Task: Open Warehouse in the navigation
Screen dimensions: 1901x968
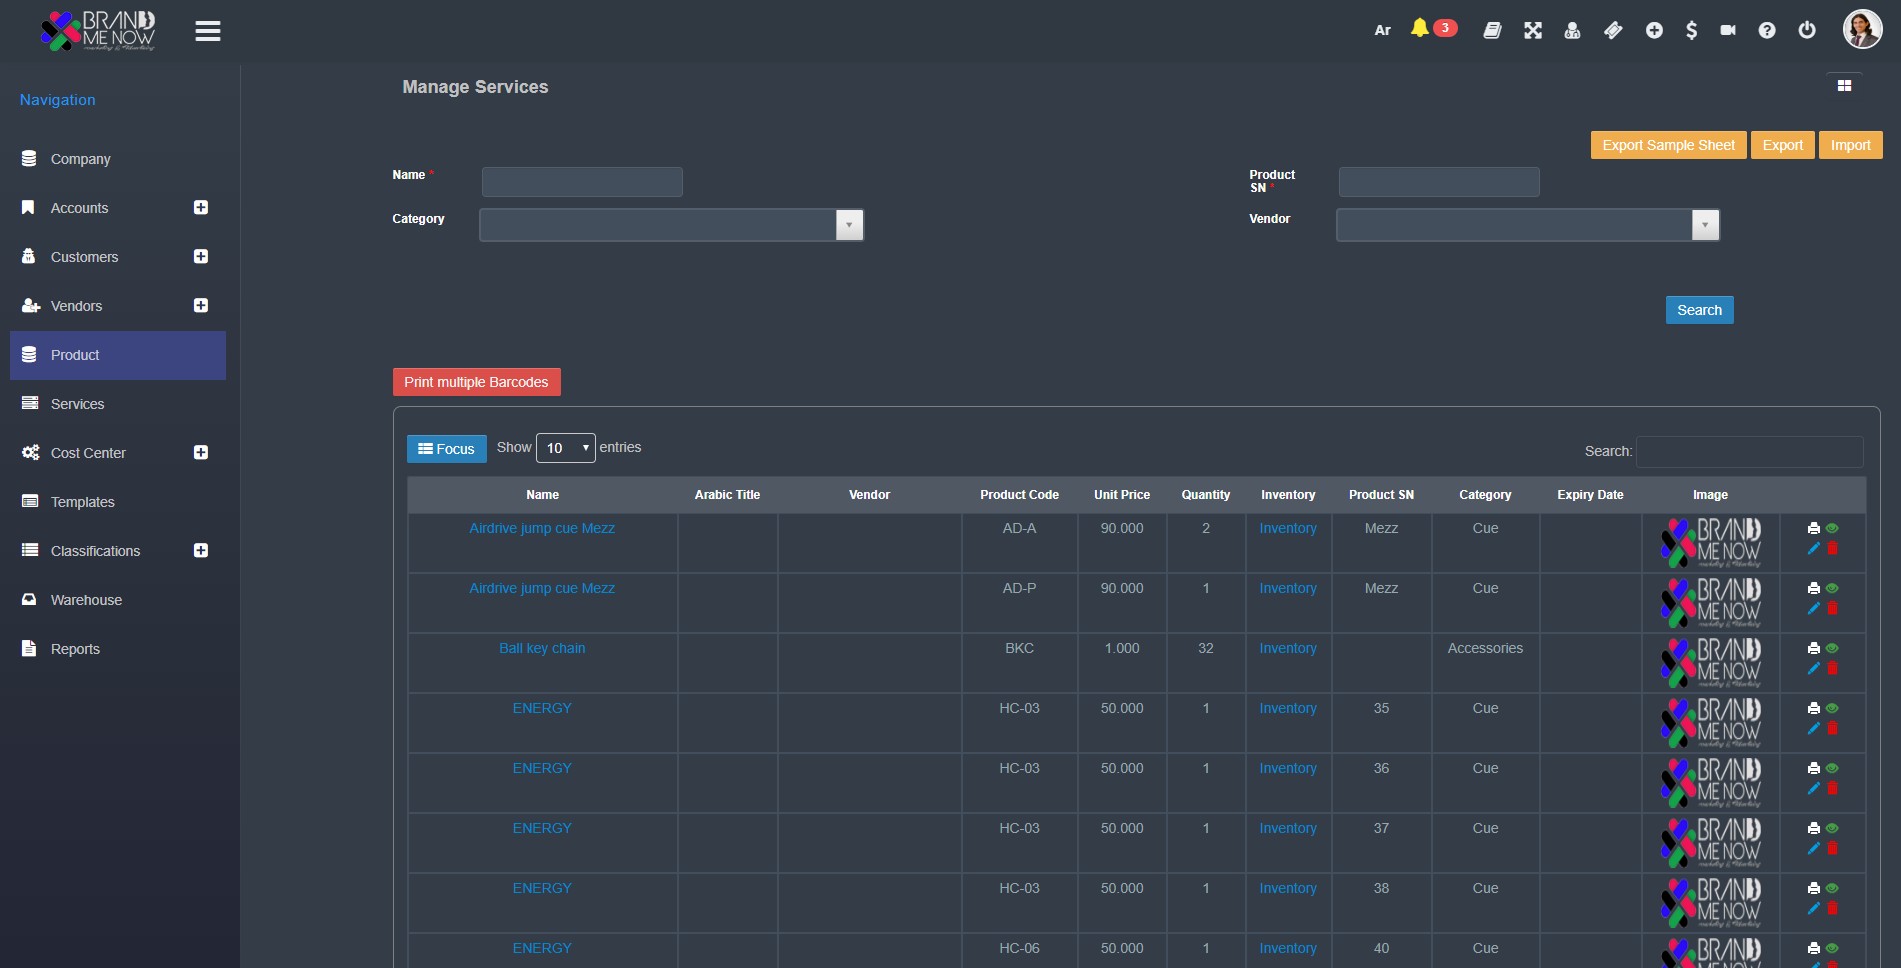Action: (x=86, y=600)
